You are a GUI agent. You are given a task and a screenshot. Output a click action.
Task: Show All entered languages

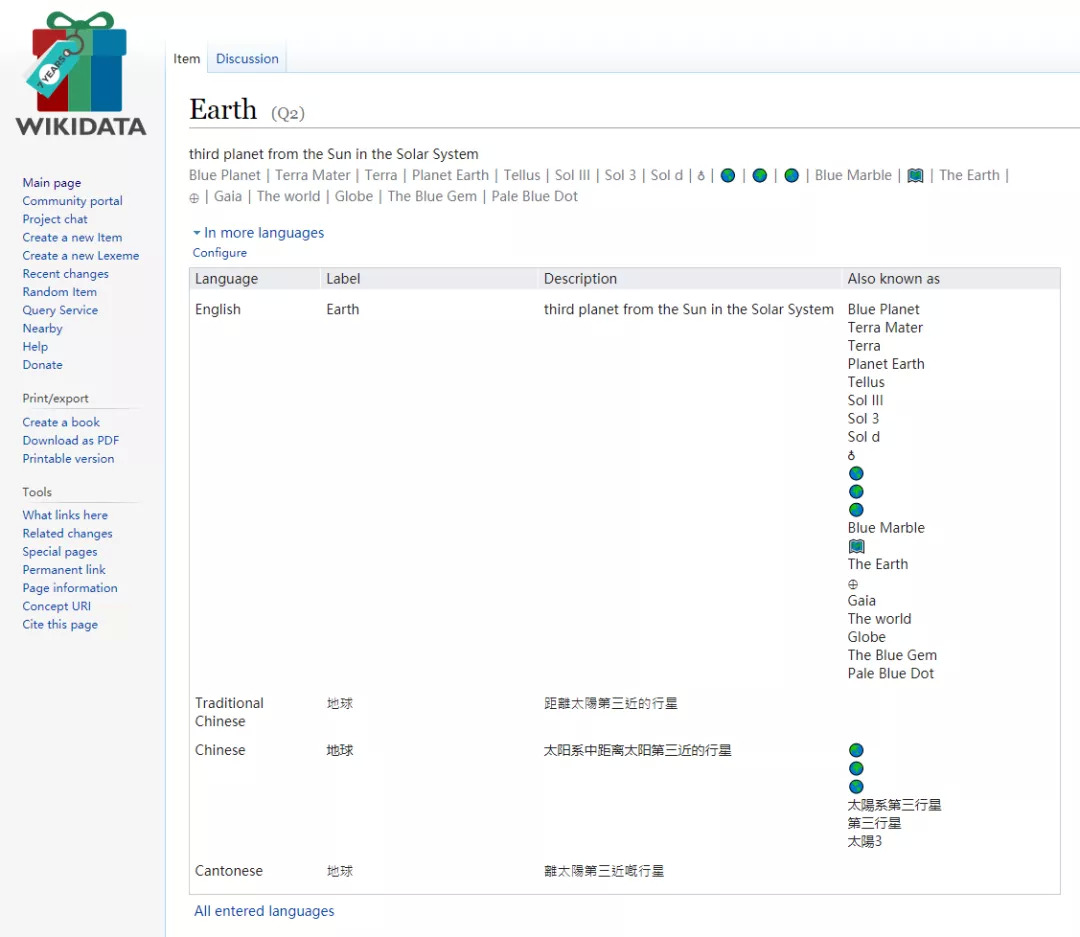point(264,911)
